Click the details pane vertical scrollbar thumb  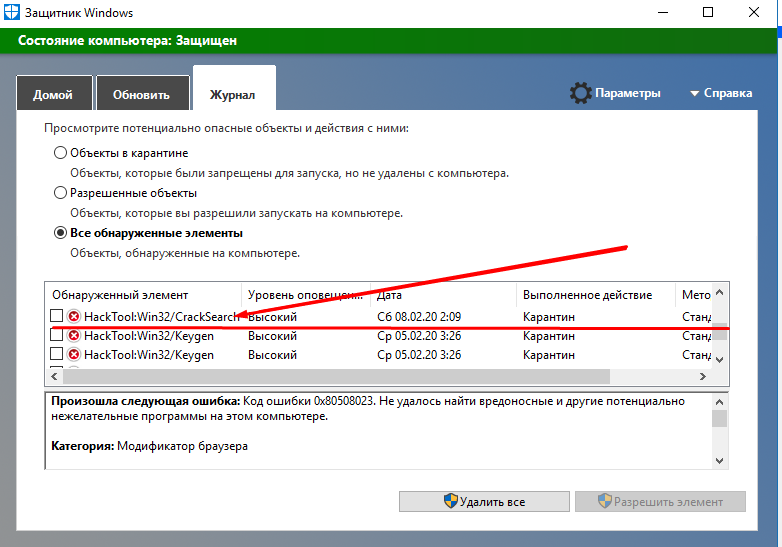click(719, 418)
